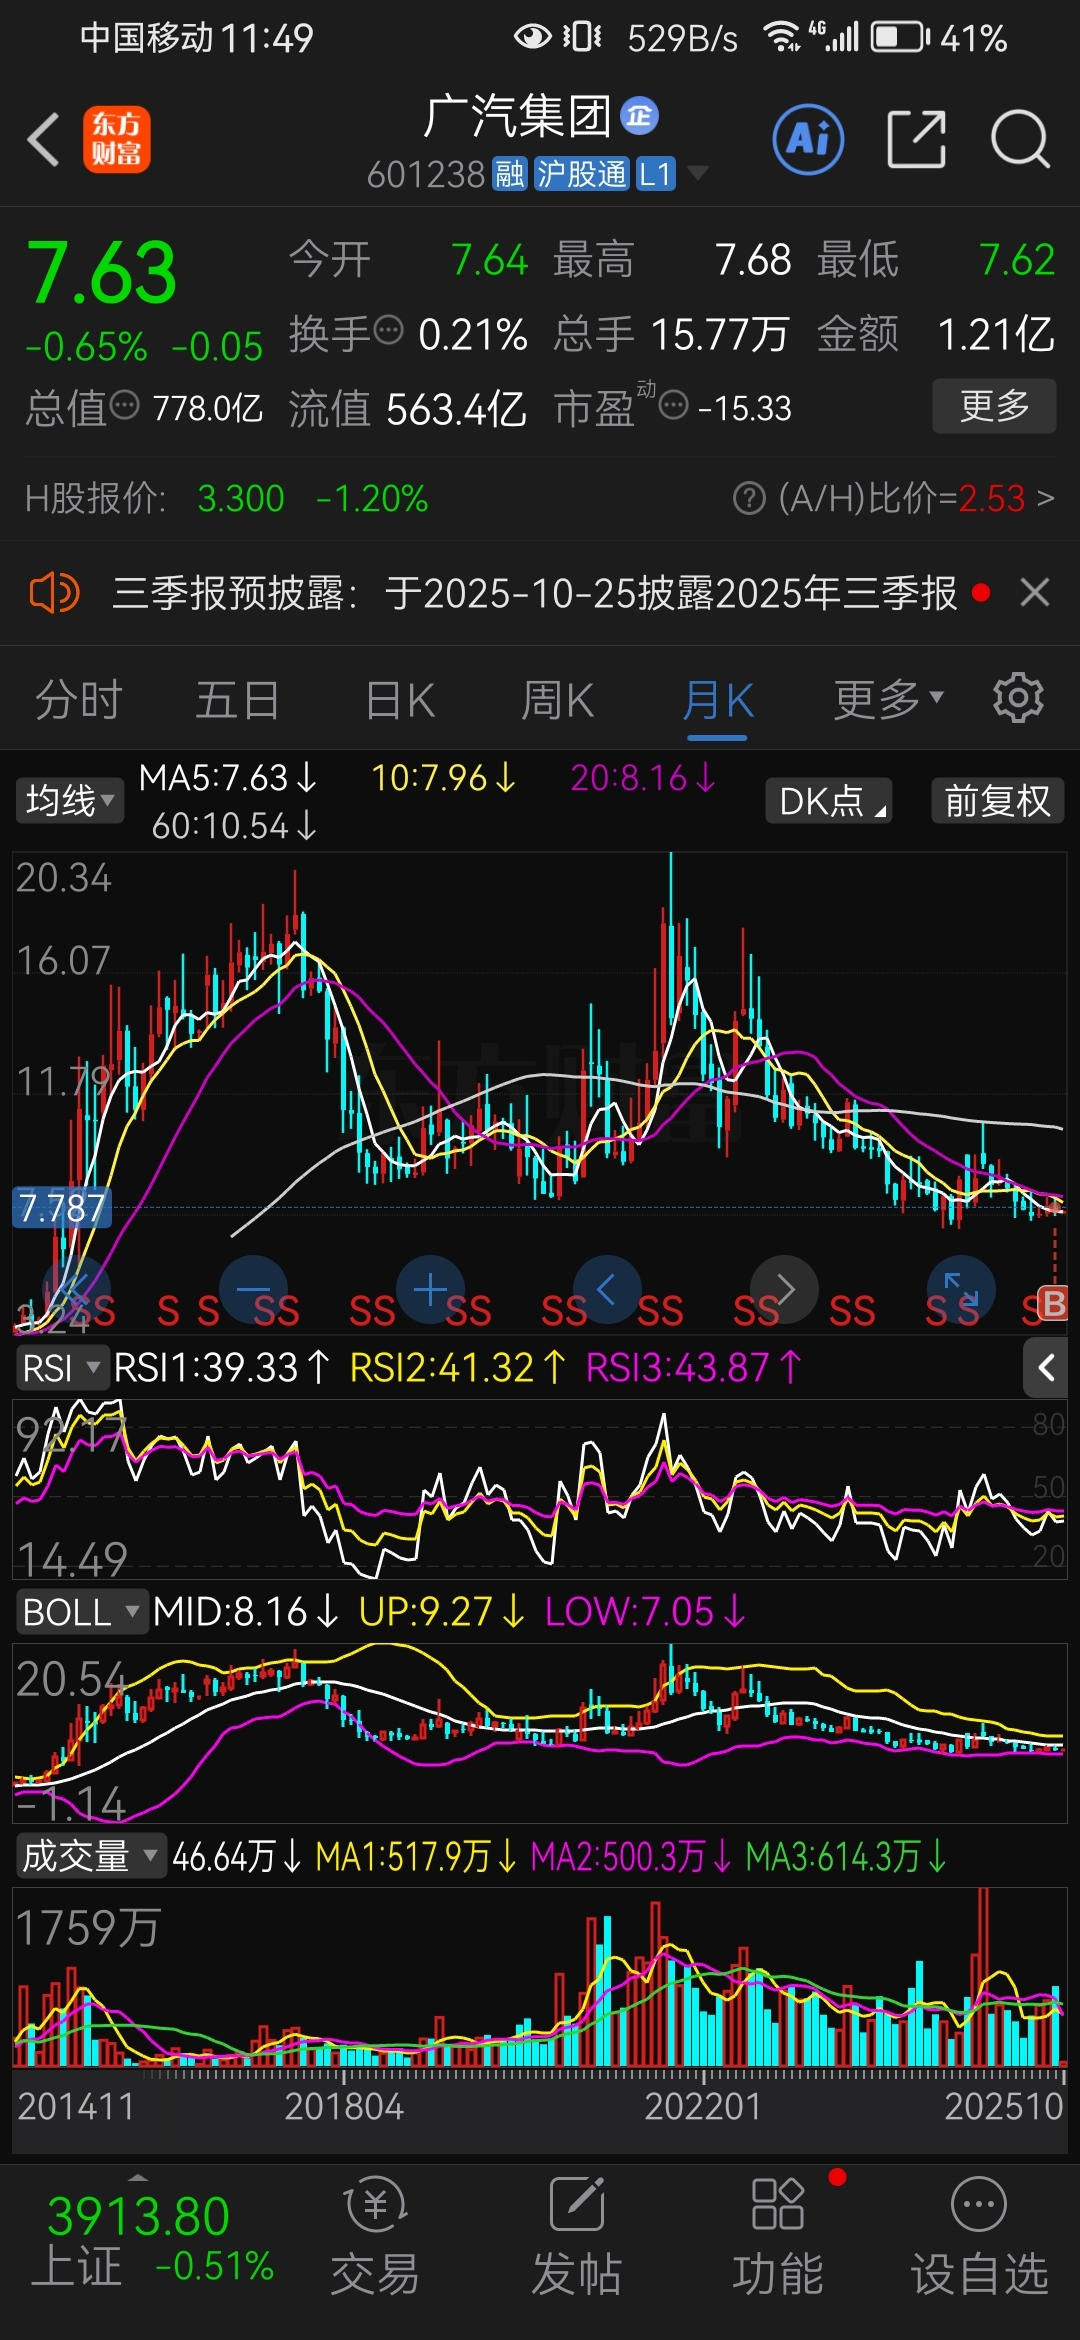This screenshot has height=2340, width=1080.
Task: Expand chart to fullscreen
Action: pyautogui.click(x=961, y=1290)
